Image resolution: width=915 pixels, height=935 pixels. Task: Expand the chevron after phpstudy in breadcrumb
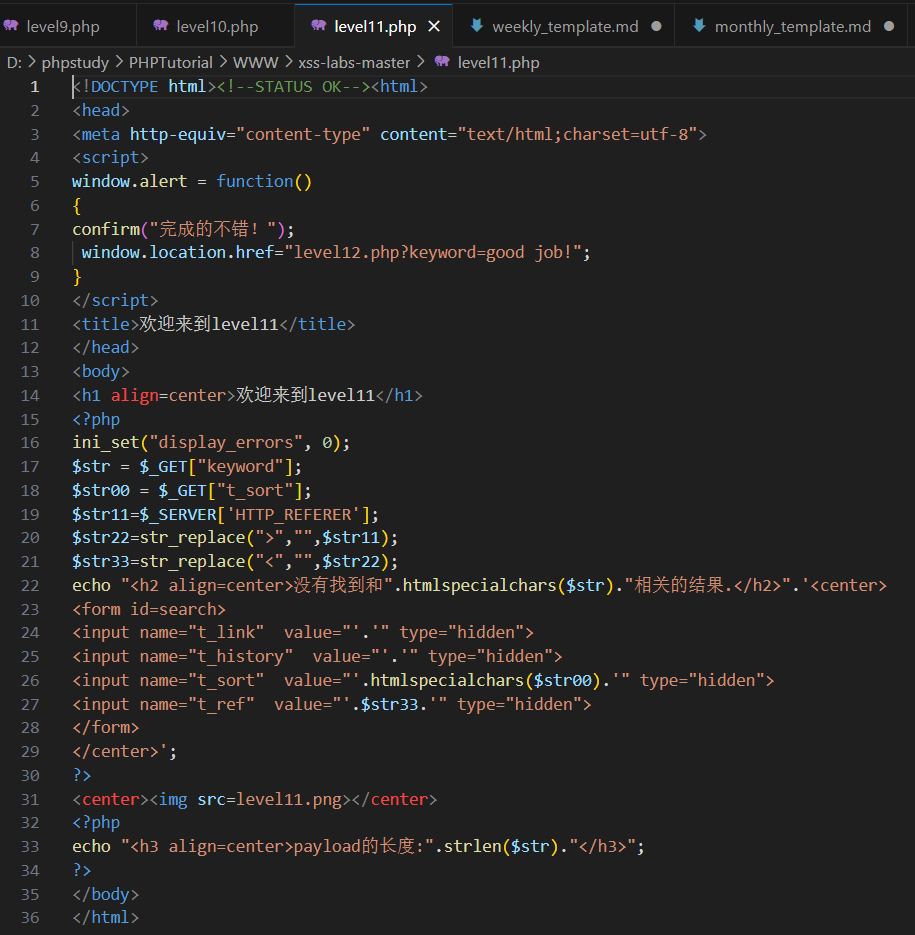119,62
